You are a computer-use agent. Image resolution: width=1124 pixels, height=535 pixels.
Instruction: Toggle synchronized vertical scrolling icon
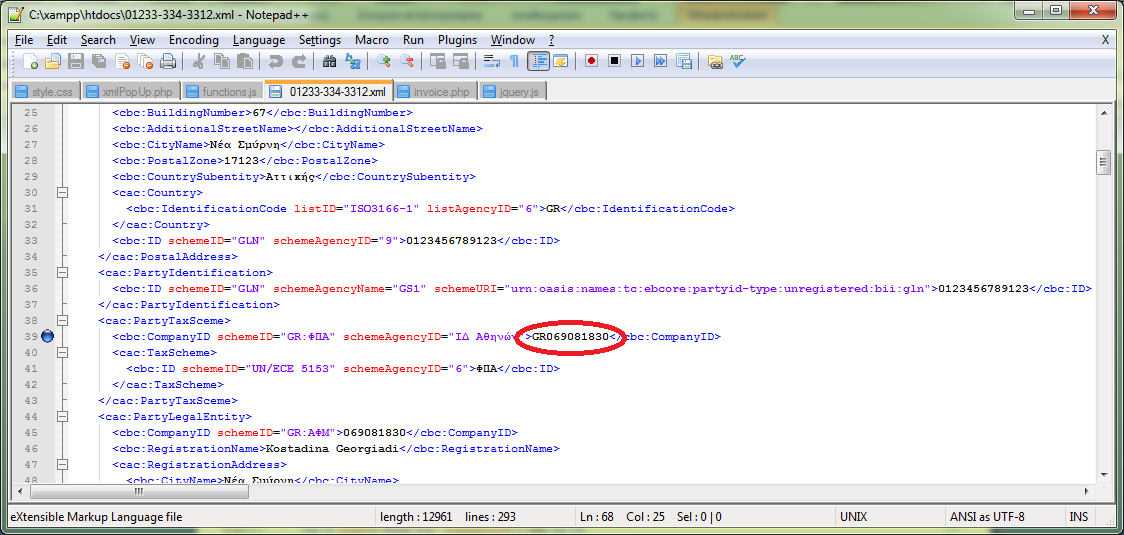coord(437,62)
